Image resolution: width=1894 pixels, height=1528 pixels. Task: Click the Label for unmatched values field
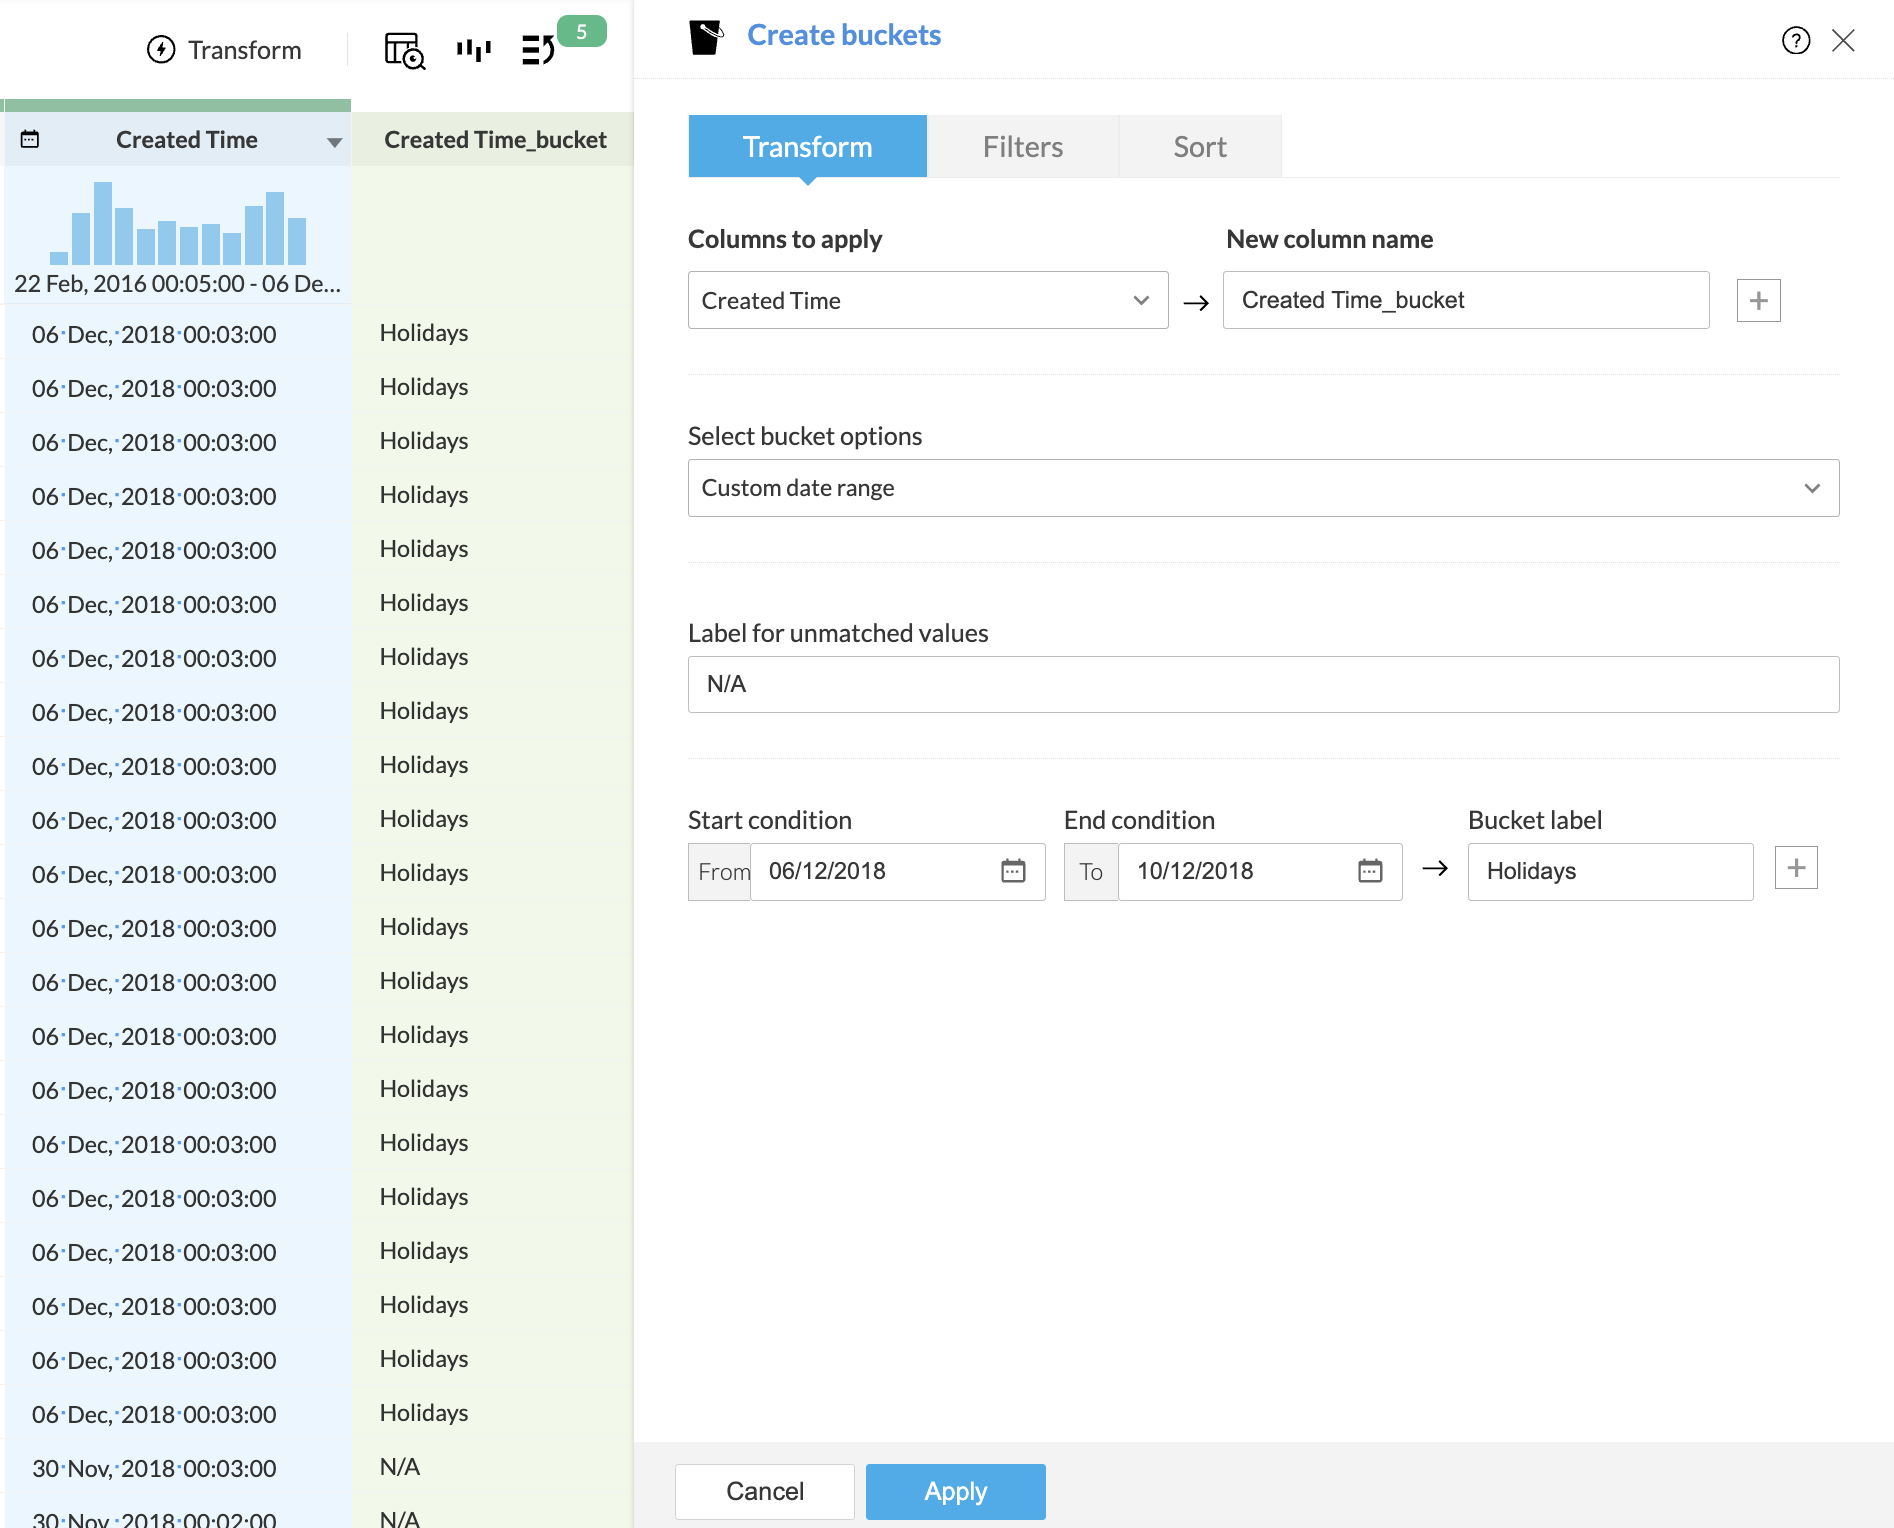1262,685
